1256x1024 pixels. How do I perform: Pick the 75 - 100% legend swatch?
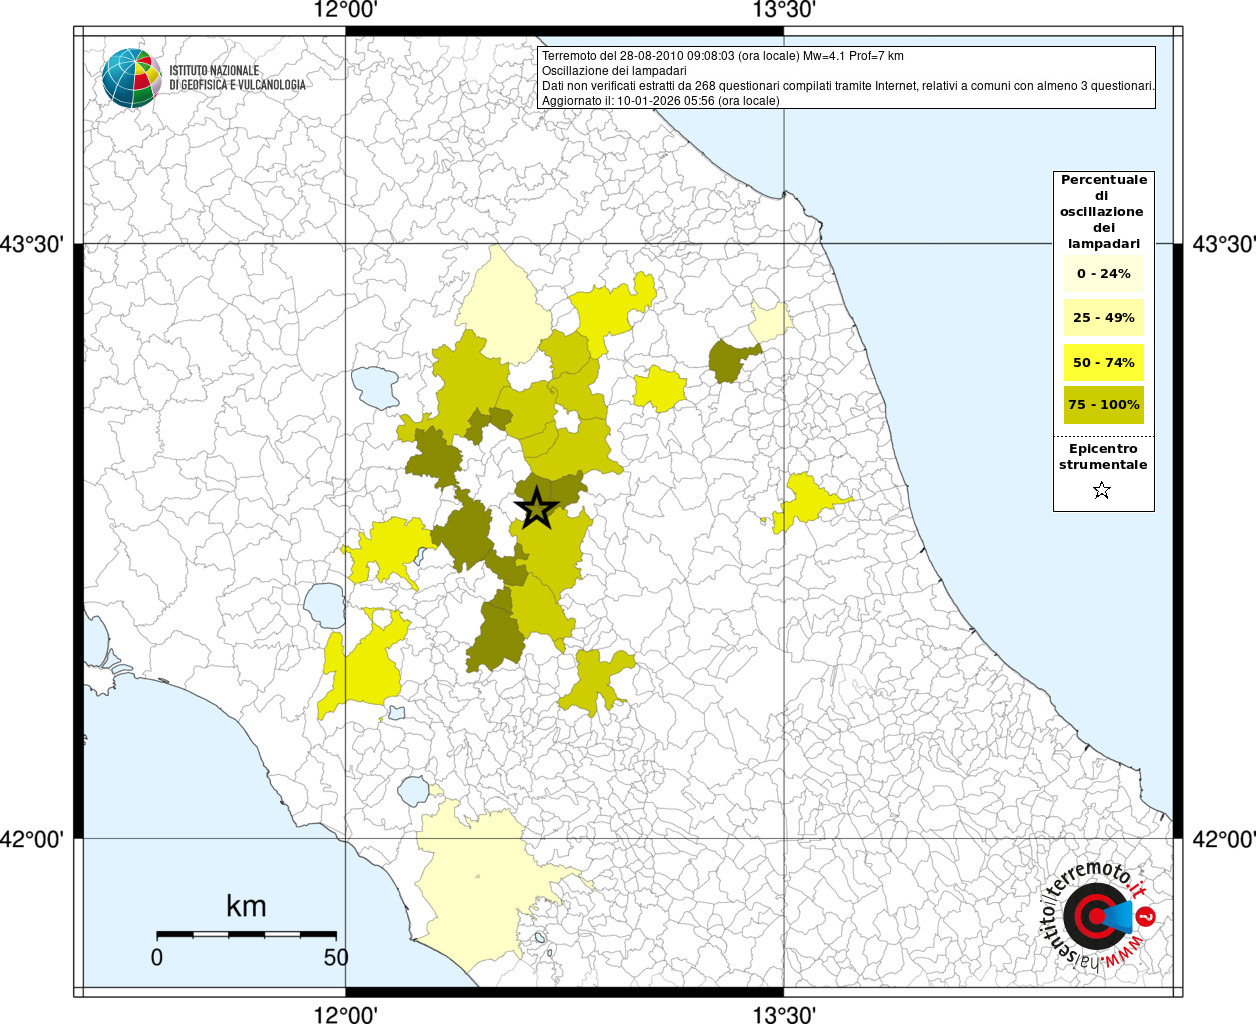coord(1103,405)
